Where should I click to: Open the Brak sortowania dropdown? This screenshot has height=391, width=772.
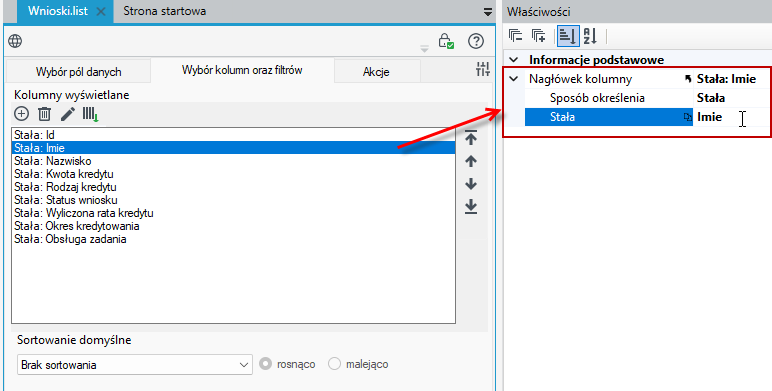click(x=135, y=365)
